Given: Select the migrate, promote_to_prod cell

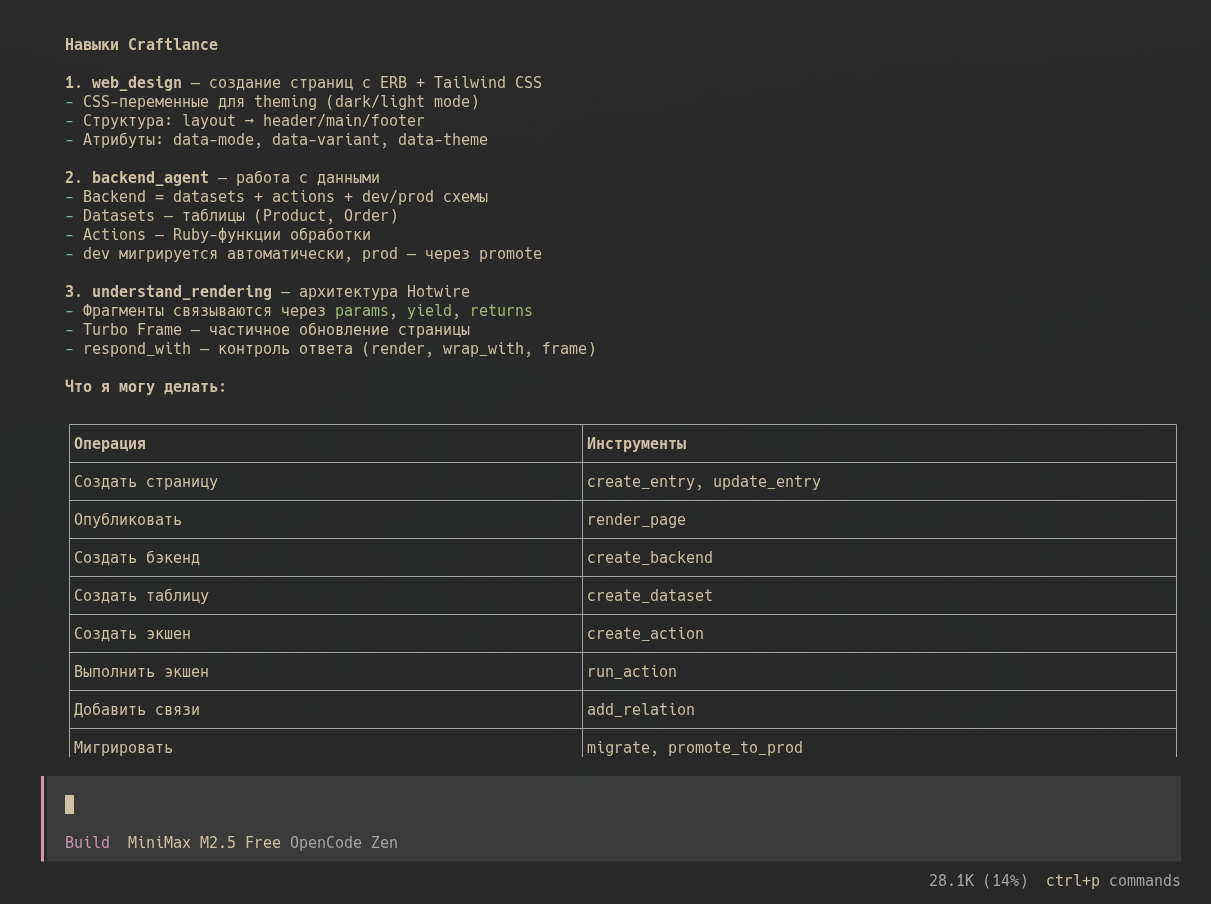Looking at the screenshot, I should click(x=694, y=748).
